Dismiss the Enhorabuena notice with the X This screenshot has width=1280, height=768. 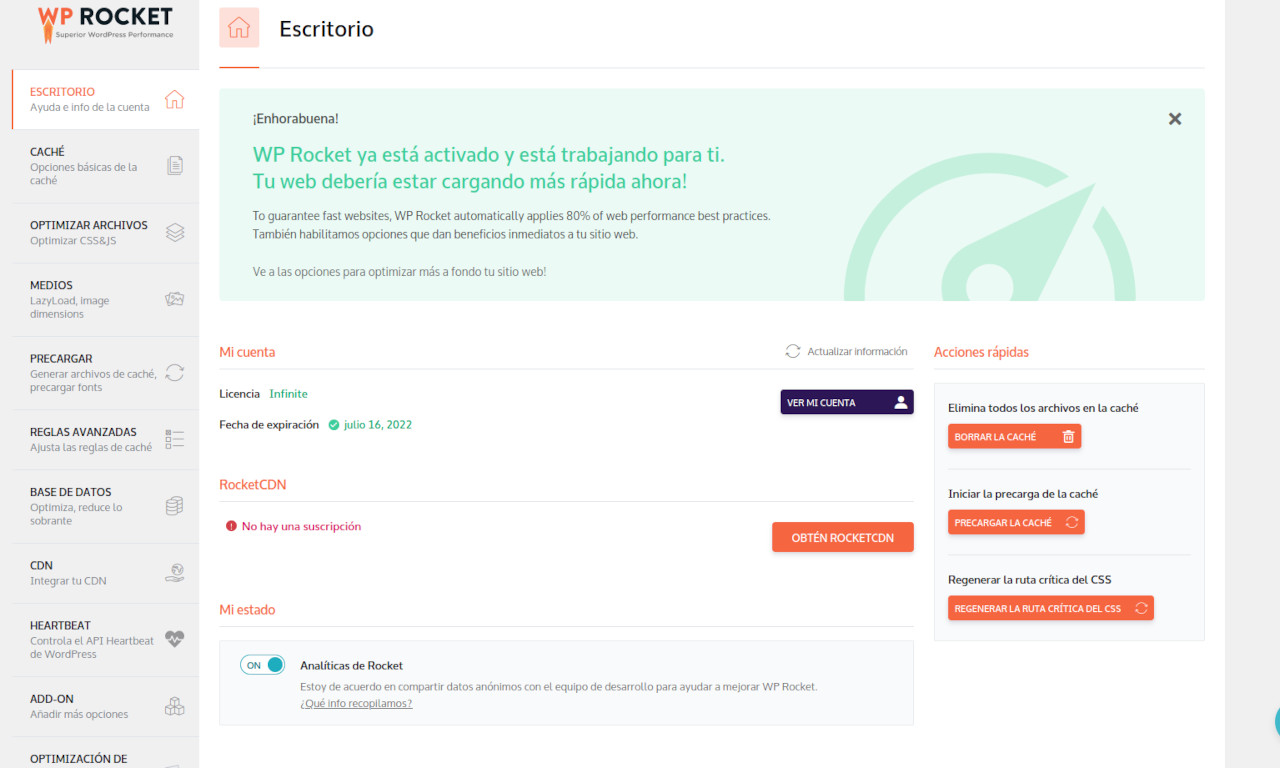click(1175, 119)
